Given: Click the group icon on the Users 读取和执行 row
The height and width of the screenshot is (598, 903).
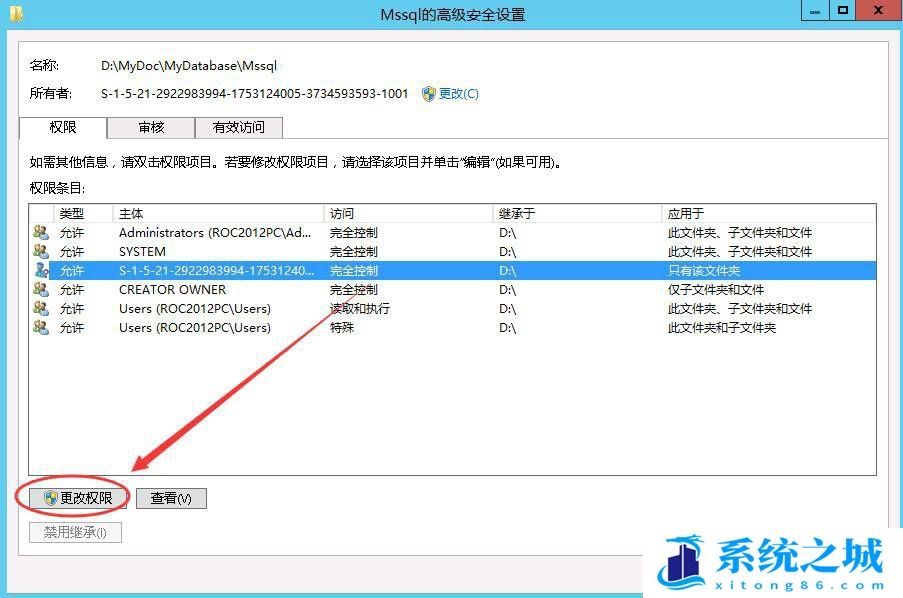Looking at the screenshot, I should tap(41, 309).
